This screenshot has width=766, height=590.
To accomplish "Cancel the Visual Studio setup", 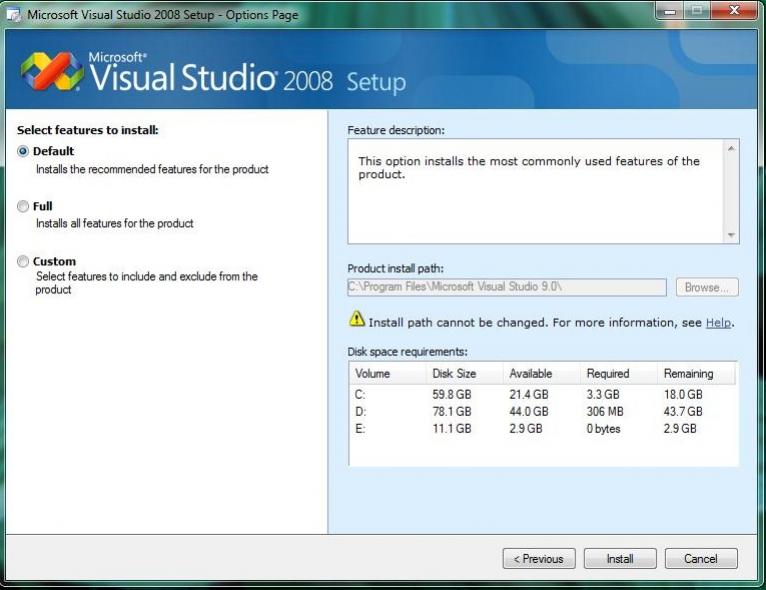I will pos(701,558).
